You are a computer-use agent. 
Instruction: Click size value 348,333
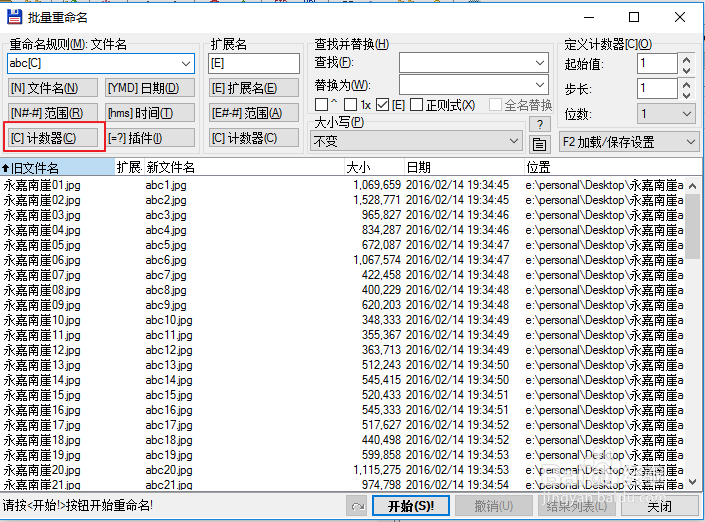pos(381,320)
